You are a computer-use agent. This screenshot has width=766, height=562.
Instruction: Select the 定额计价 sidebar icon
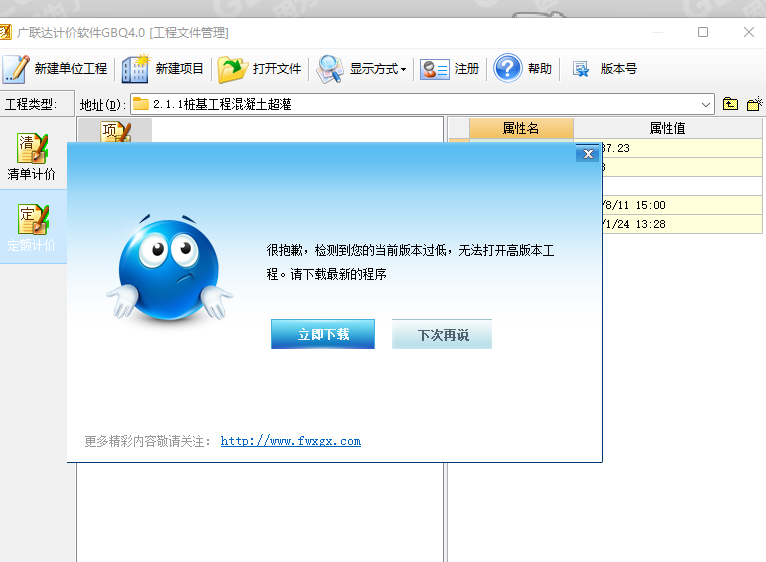(33, 219)
